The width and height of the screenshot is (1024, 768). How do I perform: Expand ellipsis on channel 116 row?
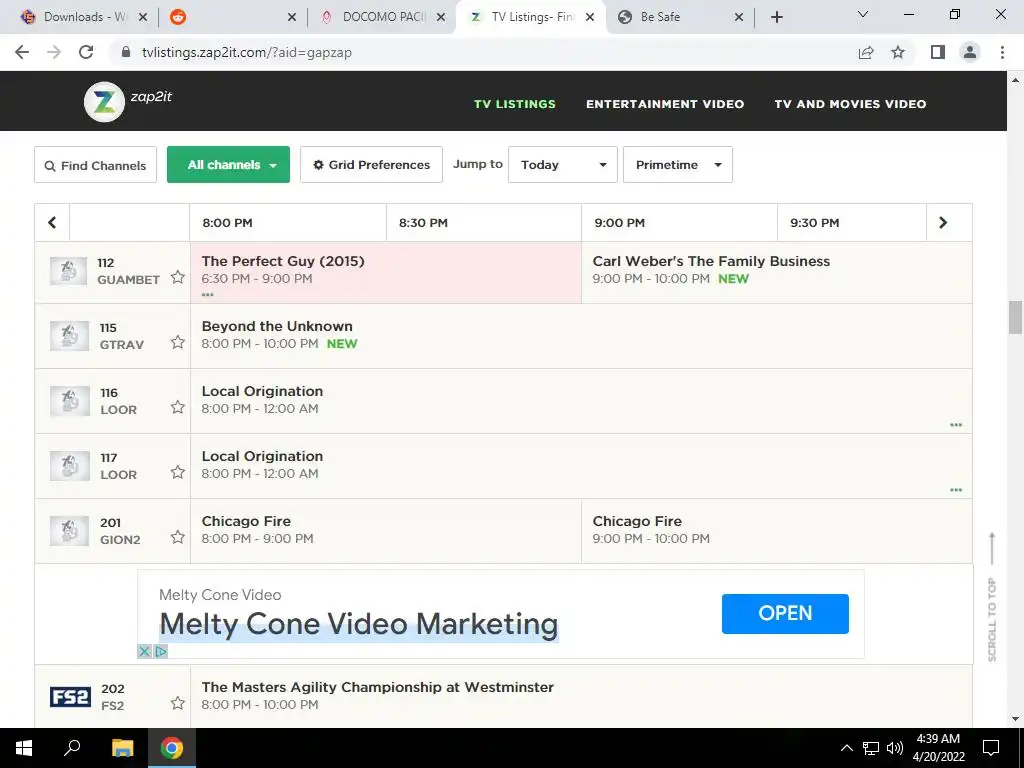[x=956, y=424]
